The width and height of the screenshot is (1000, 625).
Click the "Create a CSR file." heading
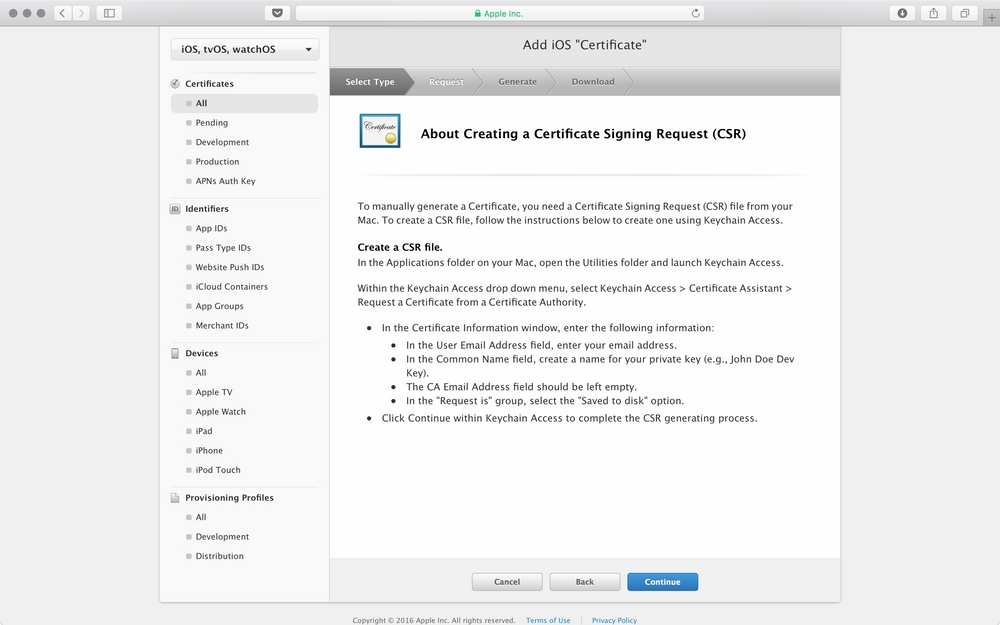tap(400, 247)
